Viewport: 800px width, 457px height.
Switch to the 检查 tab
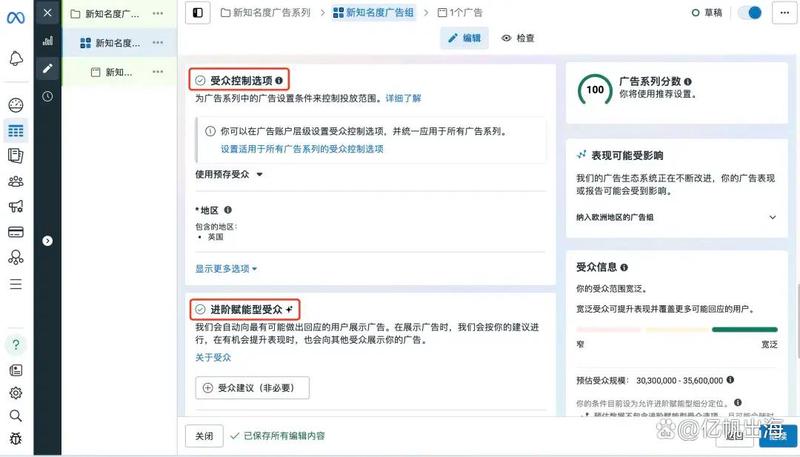point(518,38)
